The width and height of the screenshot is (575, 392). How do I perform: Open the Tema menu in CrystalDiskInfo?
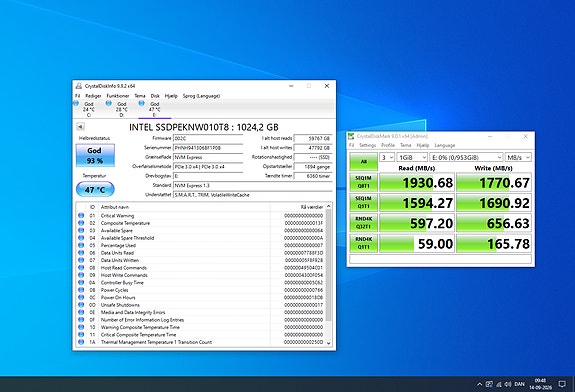[140, 96]
